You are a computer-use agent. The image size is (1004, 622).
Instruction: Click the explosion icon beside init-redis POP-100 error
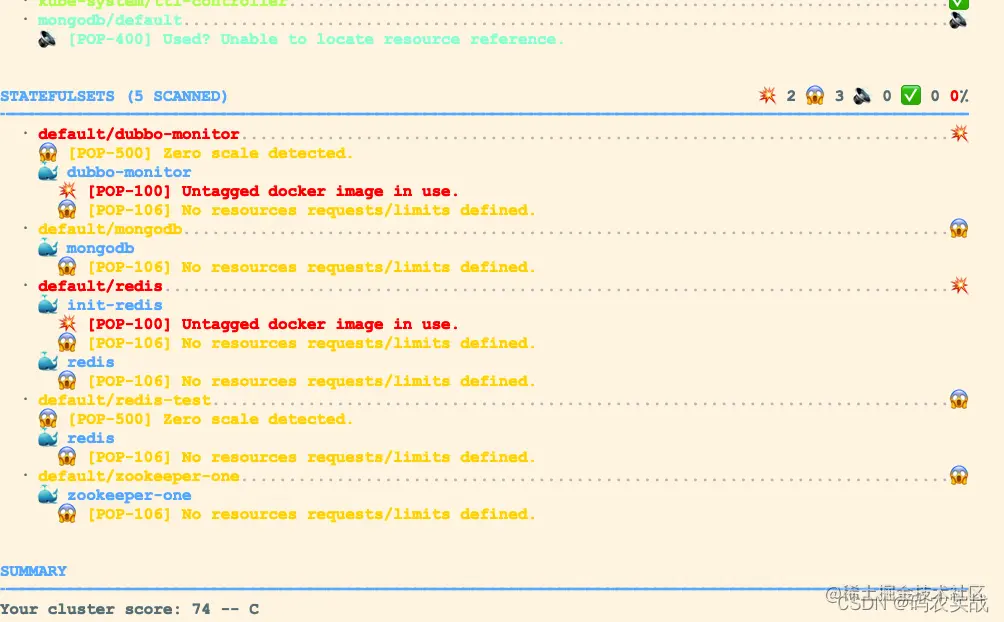point(67,324)
